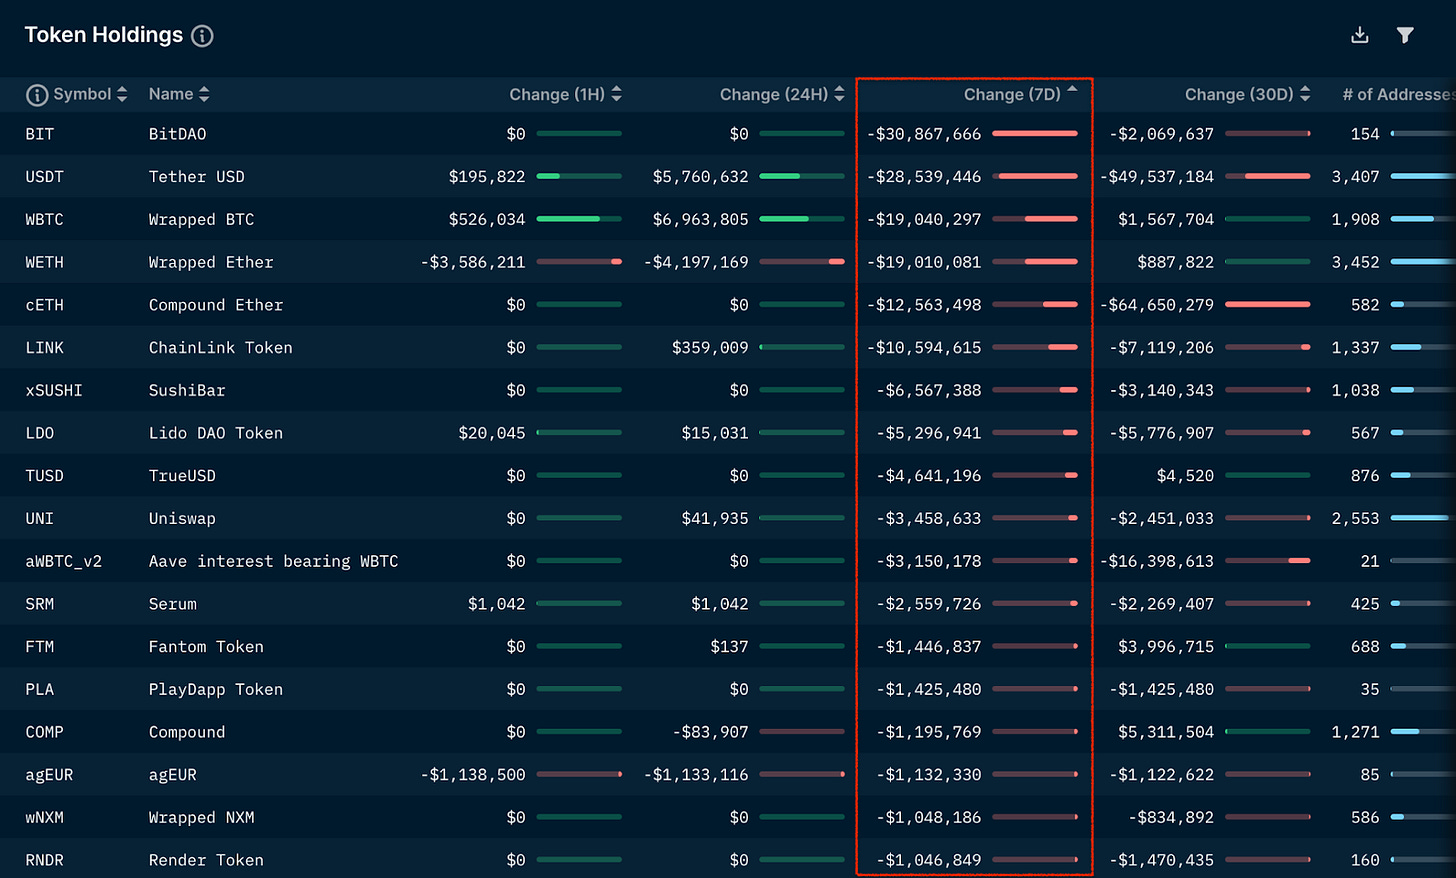Click the Wrapped Ether token name
The width and height of the screenshot is (1456, 878).
211,262
